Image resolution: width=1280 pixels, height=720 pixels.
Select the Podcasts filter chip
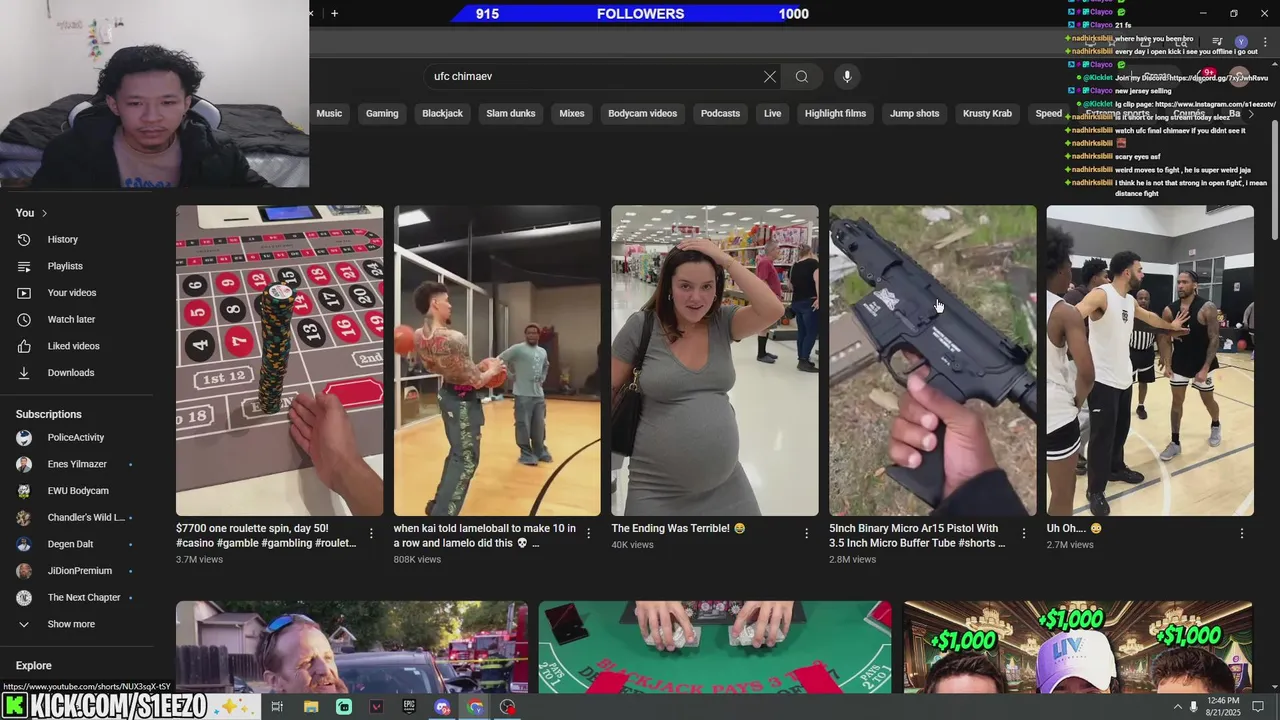[x=720, y=114]
